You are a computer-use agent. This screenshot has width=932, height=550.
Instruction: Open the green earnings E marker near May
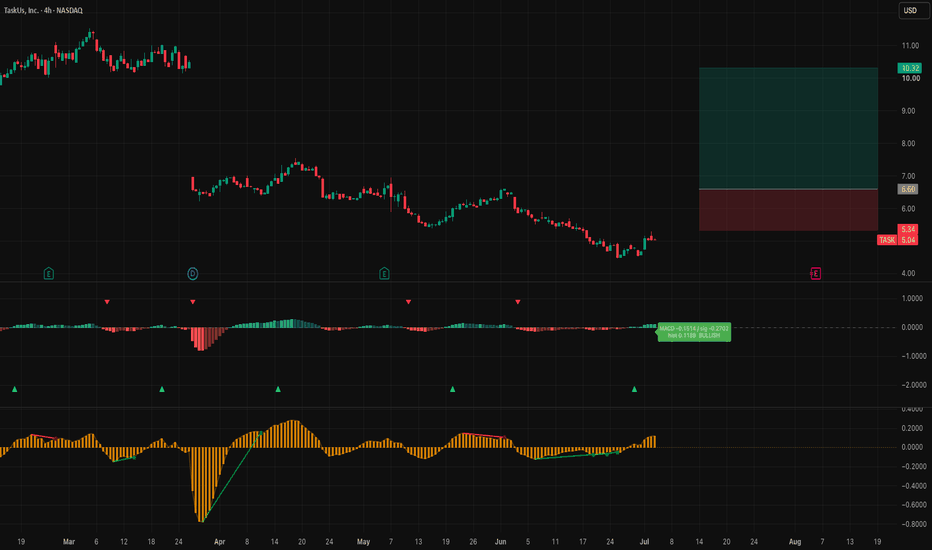(384, 274)
